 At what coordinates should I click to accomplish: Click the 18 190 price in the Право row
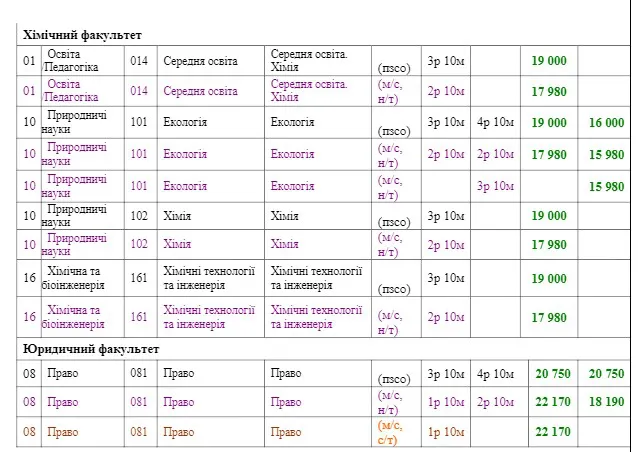606,402
